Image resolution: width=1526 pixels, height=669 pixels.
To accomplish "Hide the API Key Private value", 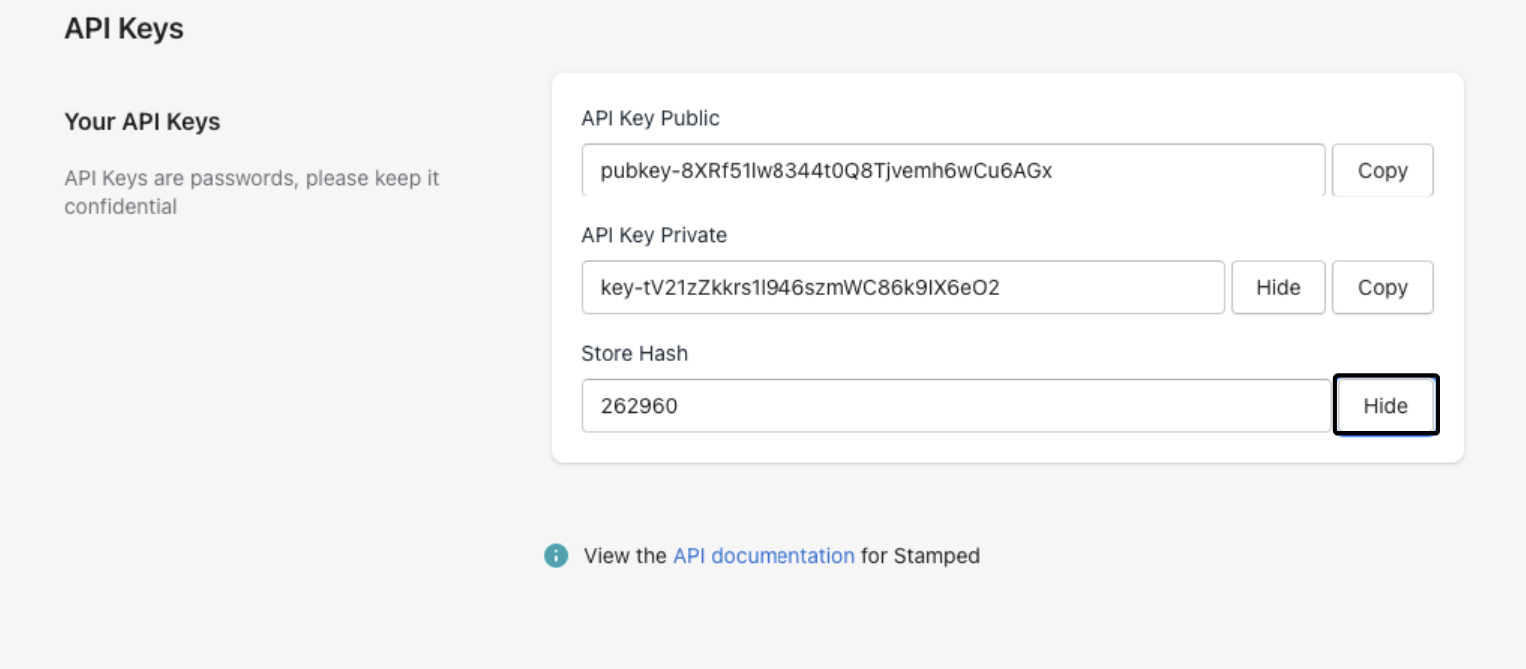I will (1278, 288).
